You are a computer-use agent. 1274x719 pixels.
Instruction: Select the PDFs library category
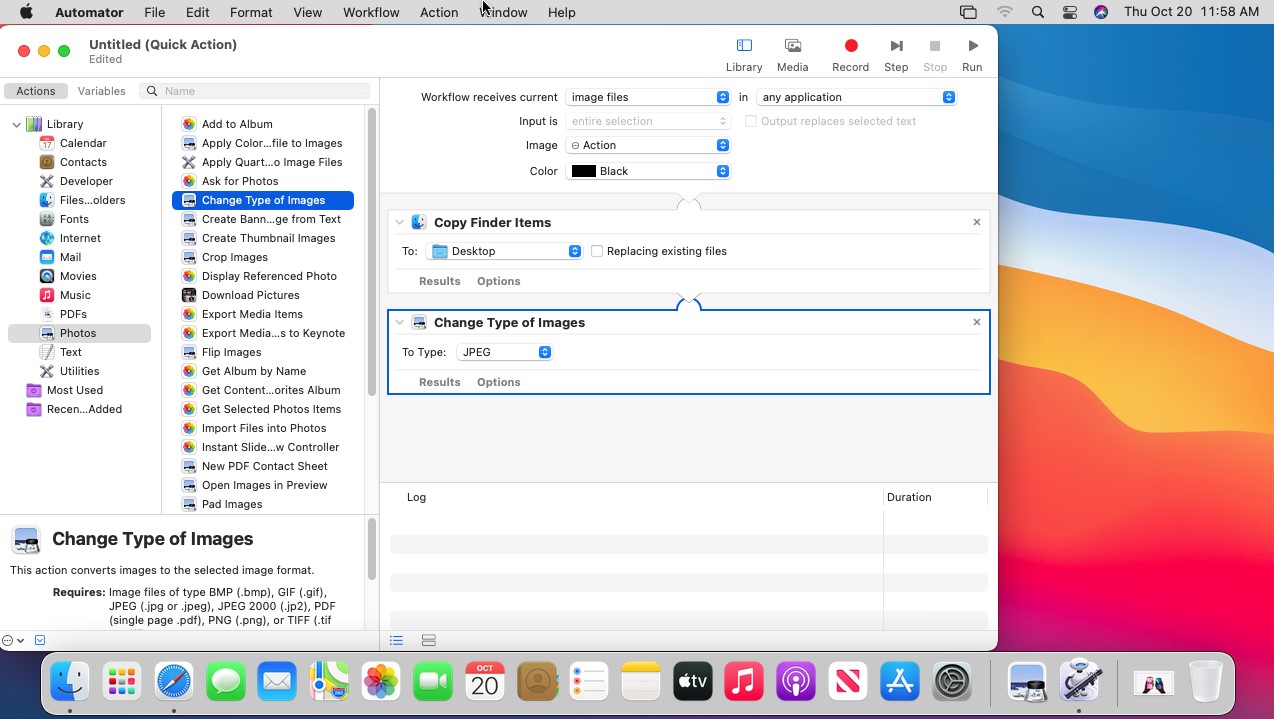click(x=73, y=314)
